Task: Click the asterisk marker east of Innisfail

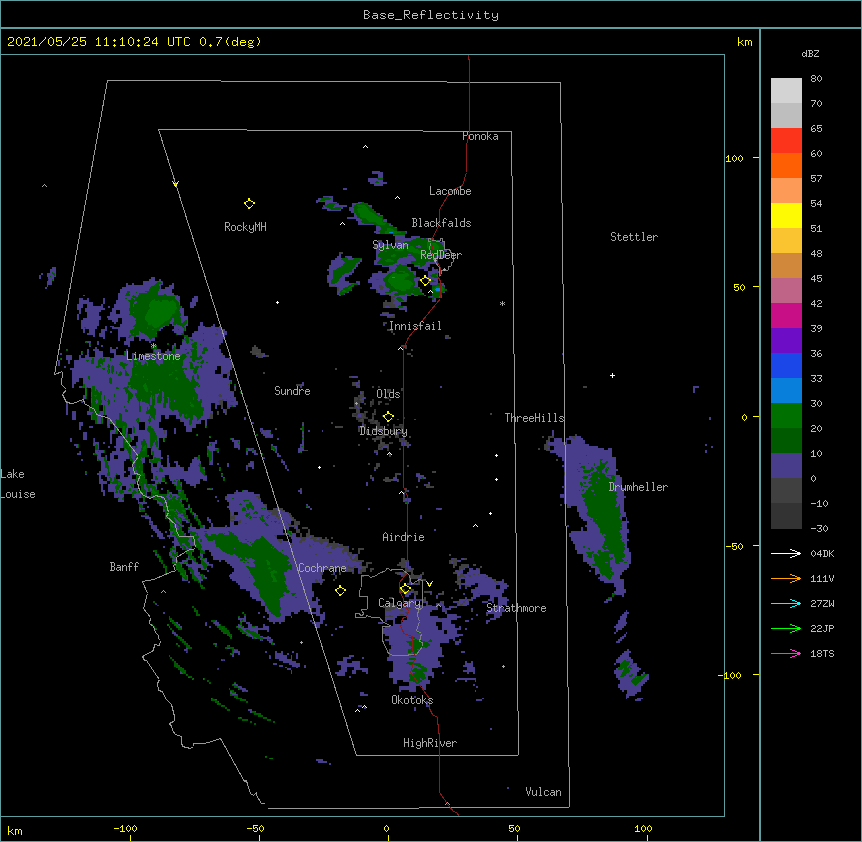Action: tap(502, 303)
